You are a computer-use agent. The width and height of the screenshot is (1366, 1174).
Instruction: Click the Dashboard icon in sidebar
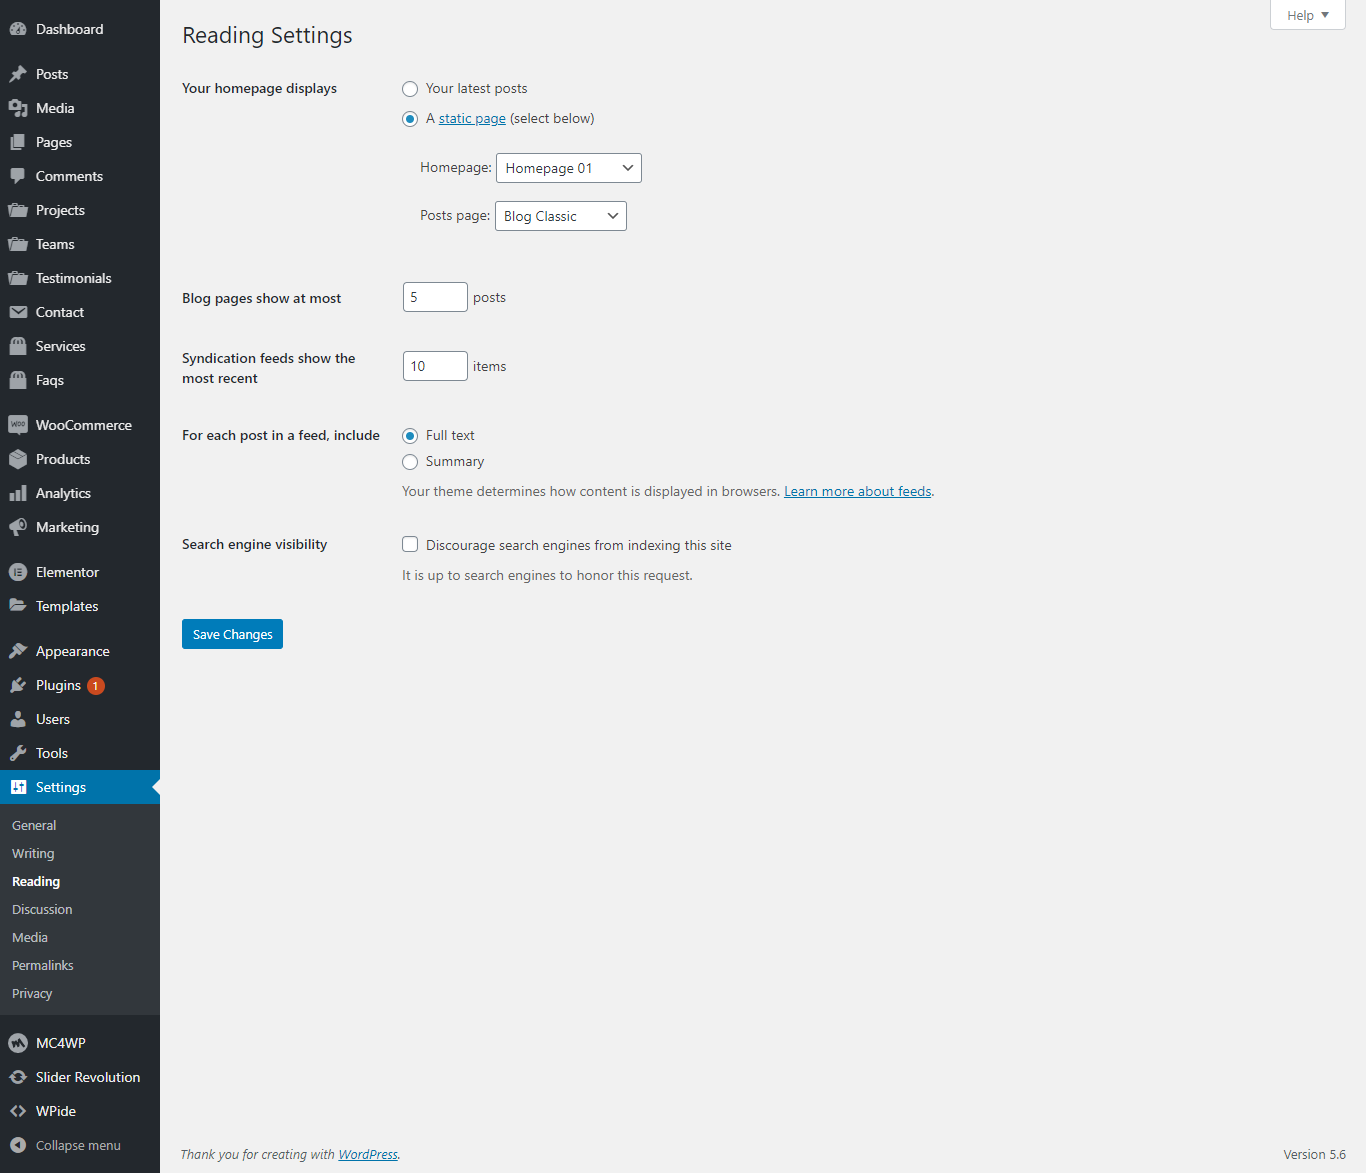click(x=18, y=29)
